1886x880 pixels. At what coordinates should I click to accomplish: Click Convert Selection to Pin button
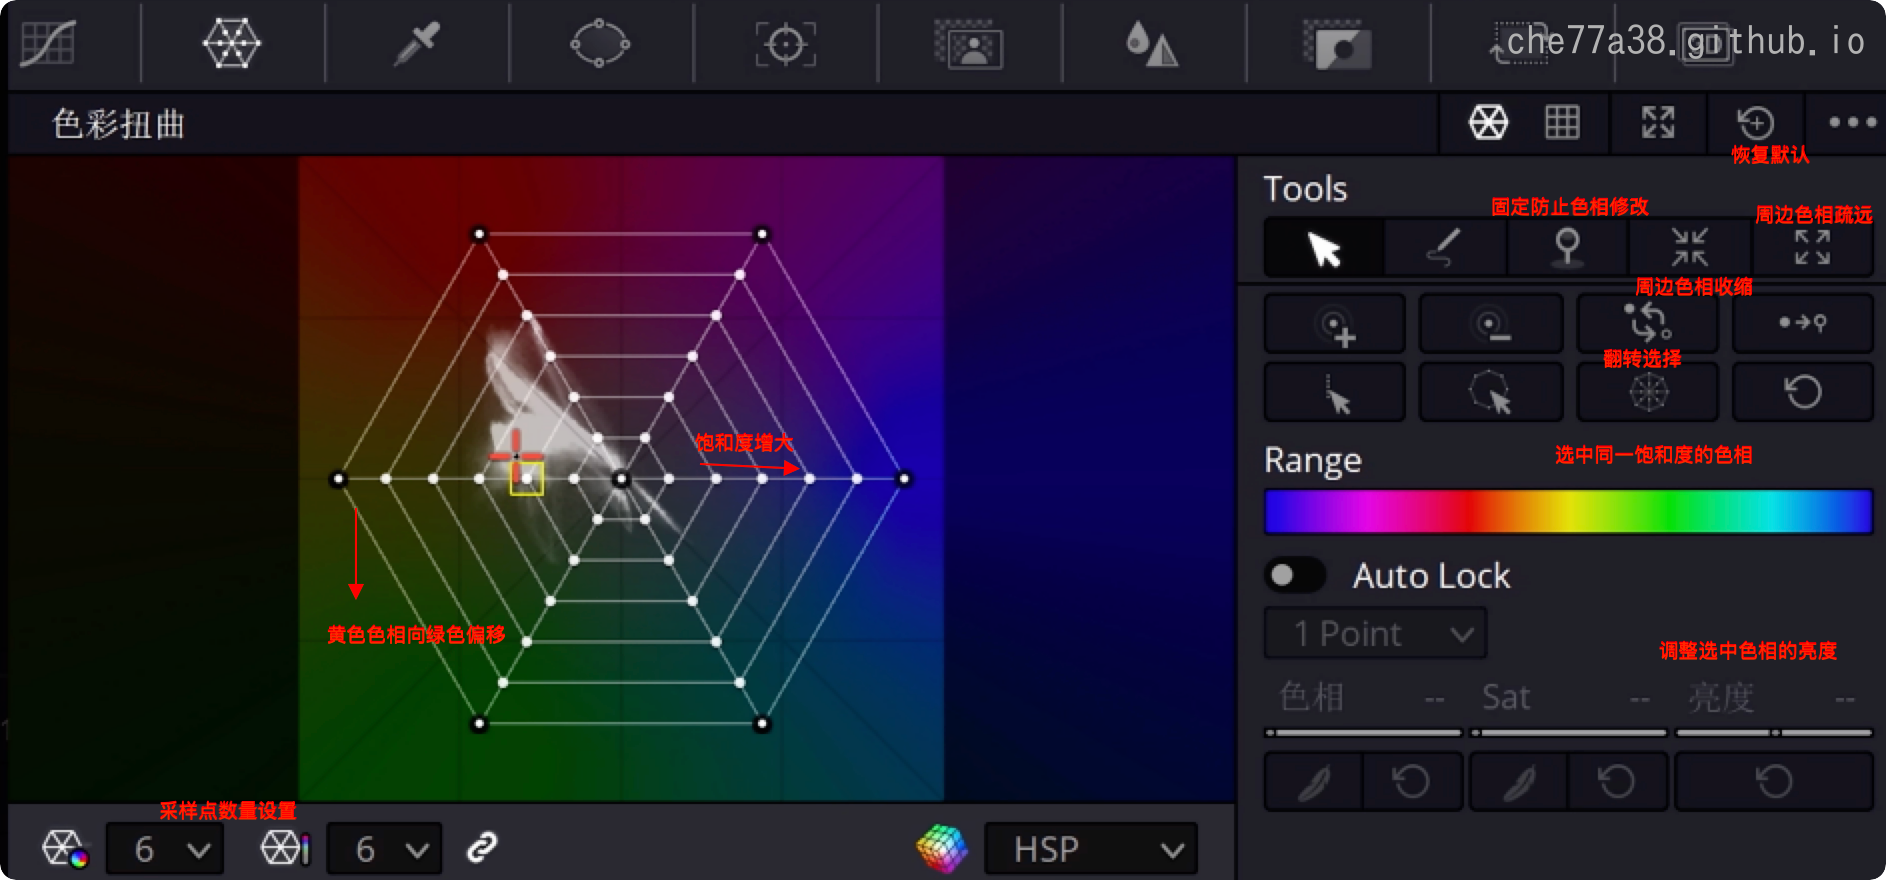pos(1802,324)
